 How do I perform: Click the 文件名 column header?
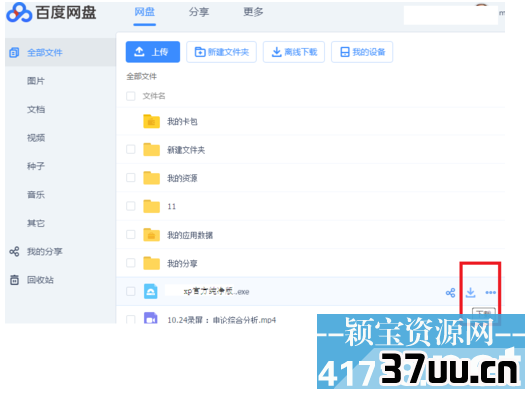[x=154, y=96]
